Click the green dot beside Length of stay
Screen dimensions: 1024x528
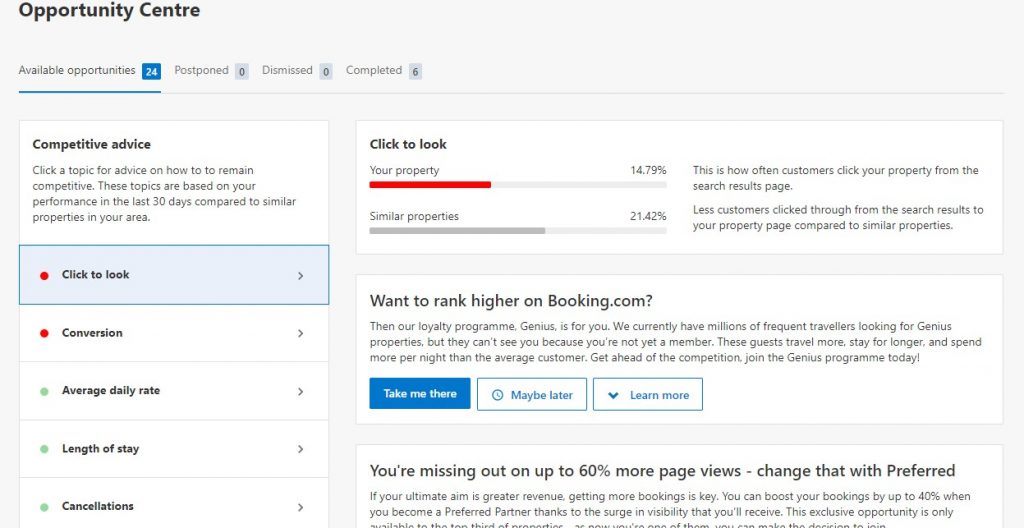(x=44, y=449)
